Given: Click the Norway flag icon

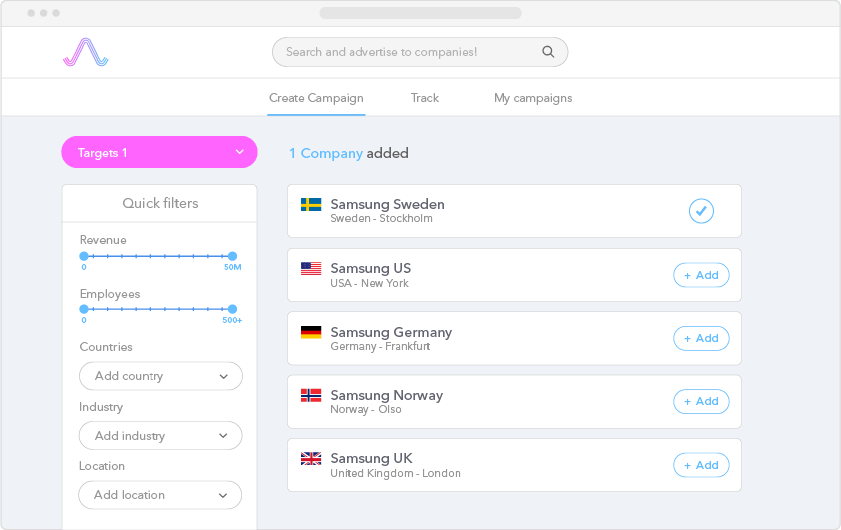Looking at the screenshot, I should (311, 395).
